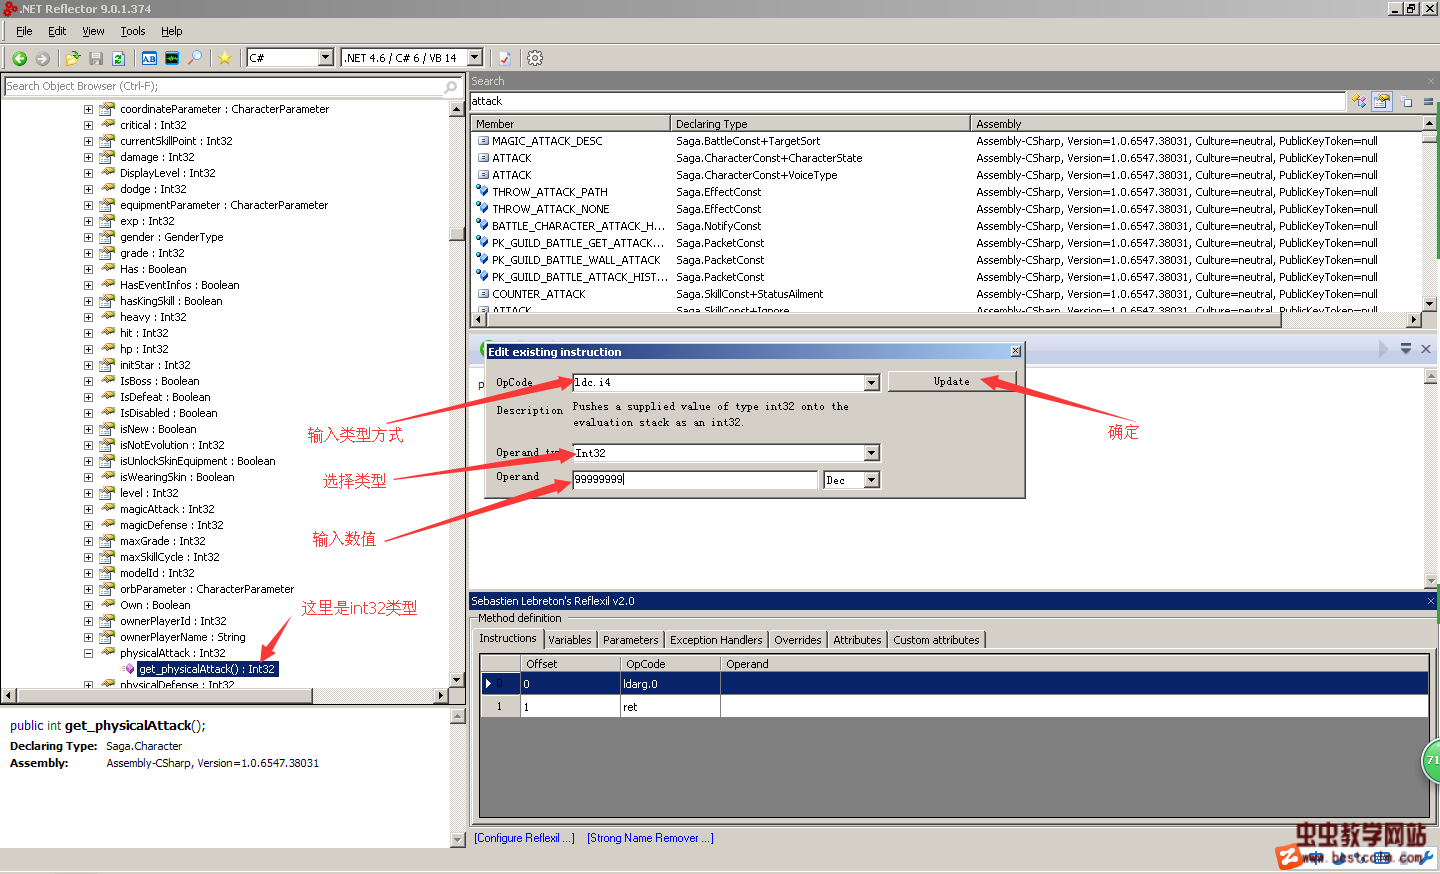The image size is (1440, 874).
Task: Toggle the highlighted member search filter icon
Action: click(1382, 101)
